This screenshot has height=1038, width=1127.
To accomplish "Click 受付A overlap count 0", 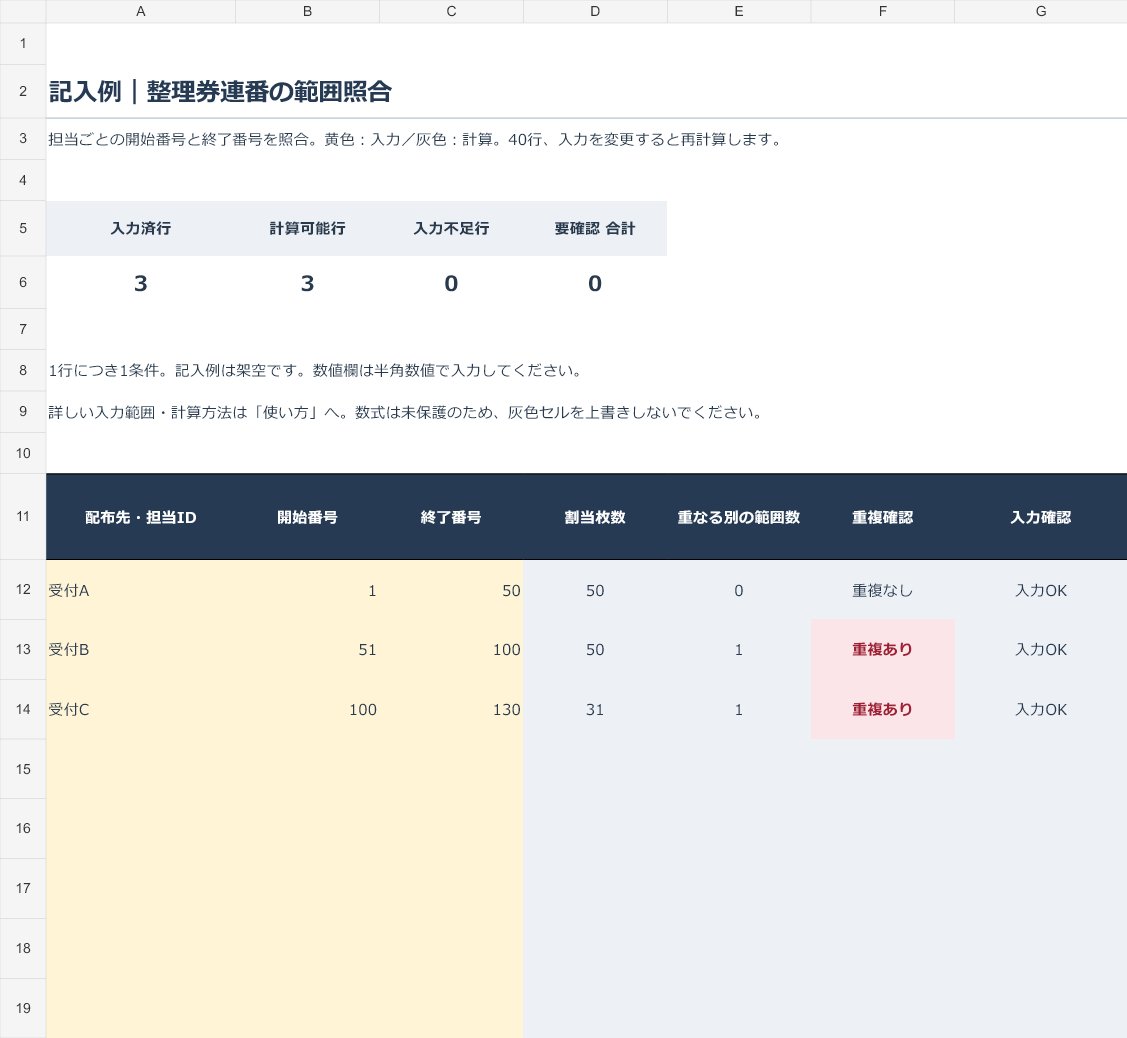I will [x=739, y=590].
